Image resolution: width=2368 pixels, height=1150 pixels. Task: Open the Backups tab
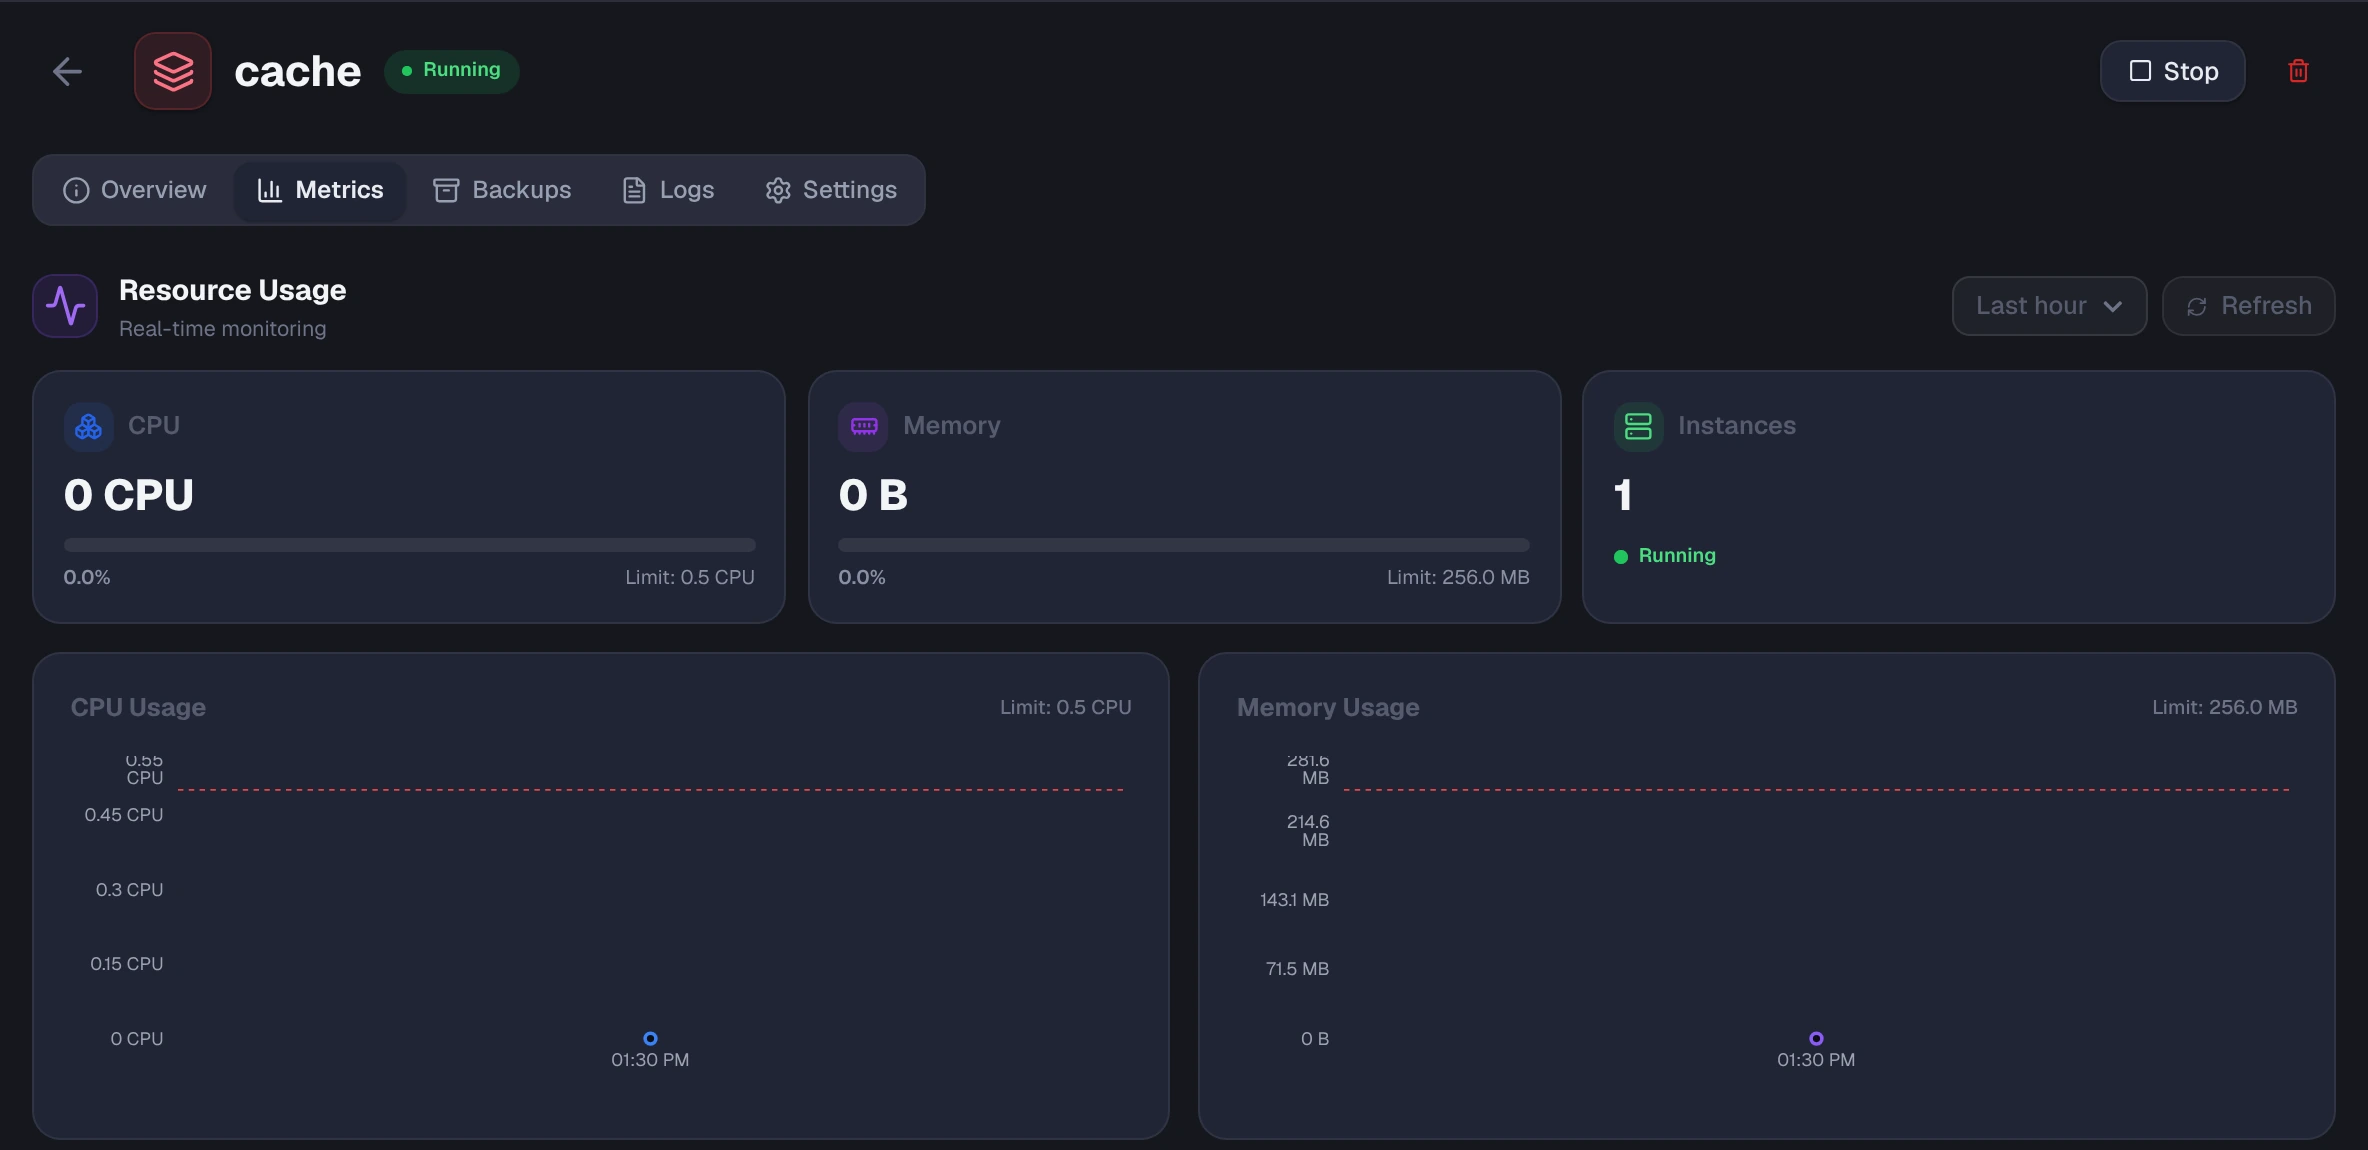(502, 190)
